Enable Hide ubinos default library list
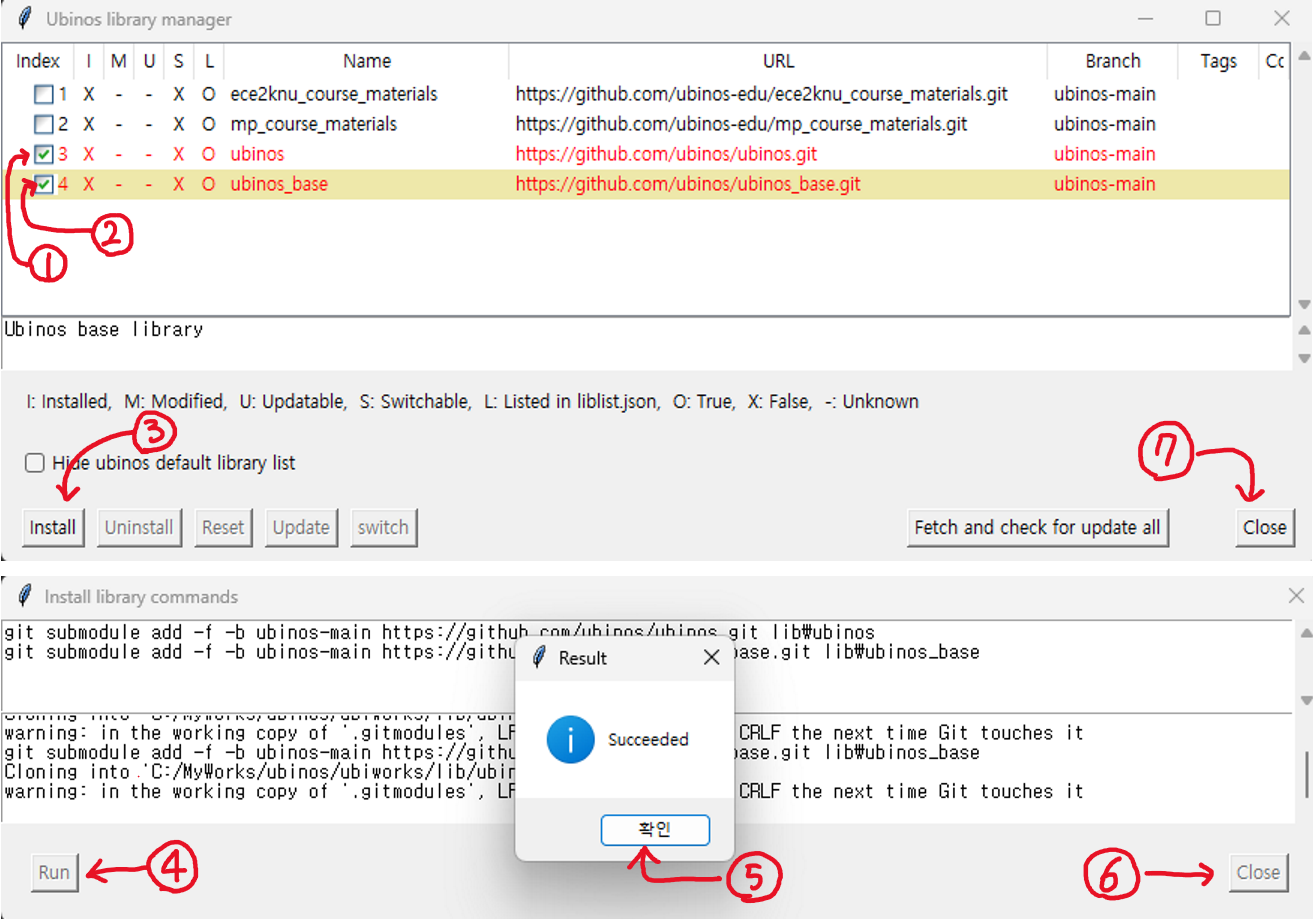 35,463
